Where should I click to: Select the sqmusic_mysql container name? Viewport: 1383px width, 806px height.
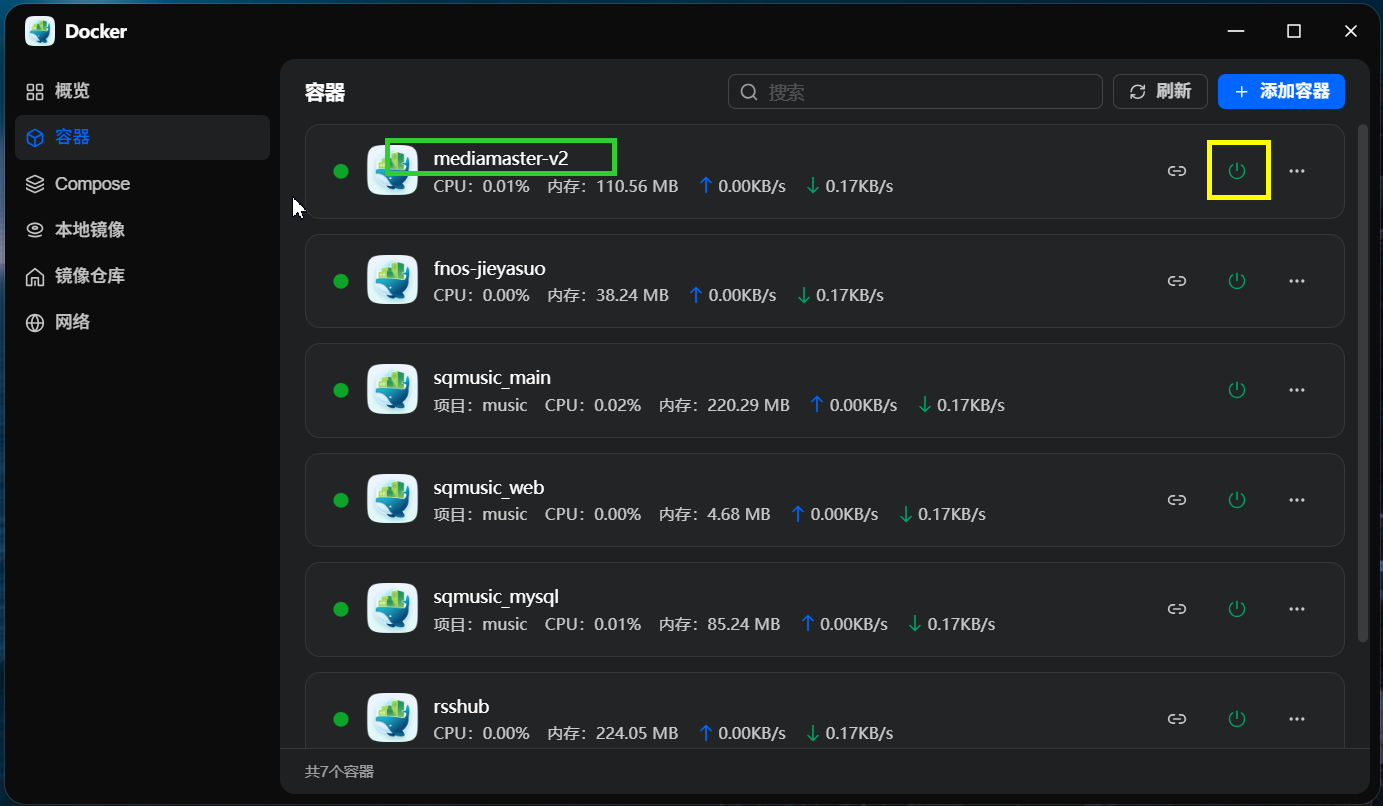click(496, 597)
